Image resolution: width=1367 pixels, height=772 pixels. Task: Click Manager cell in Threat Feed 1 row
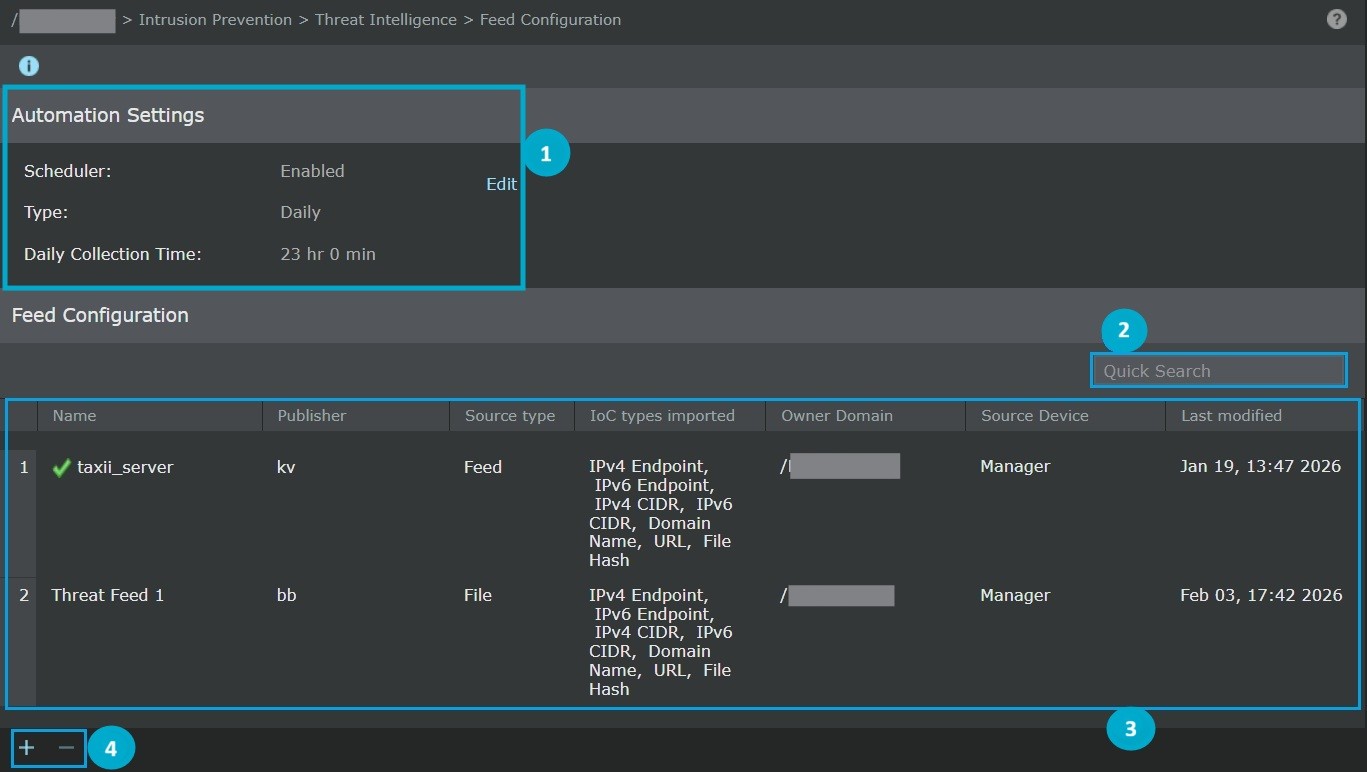[1015, 595]
